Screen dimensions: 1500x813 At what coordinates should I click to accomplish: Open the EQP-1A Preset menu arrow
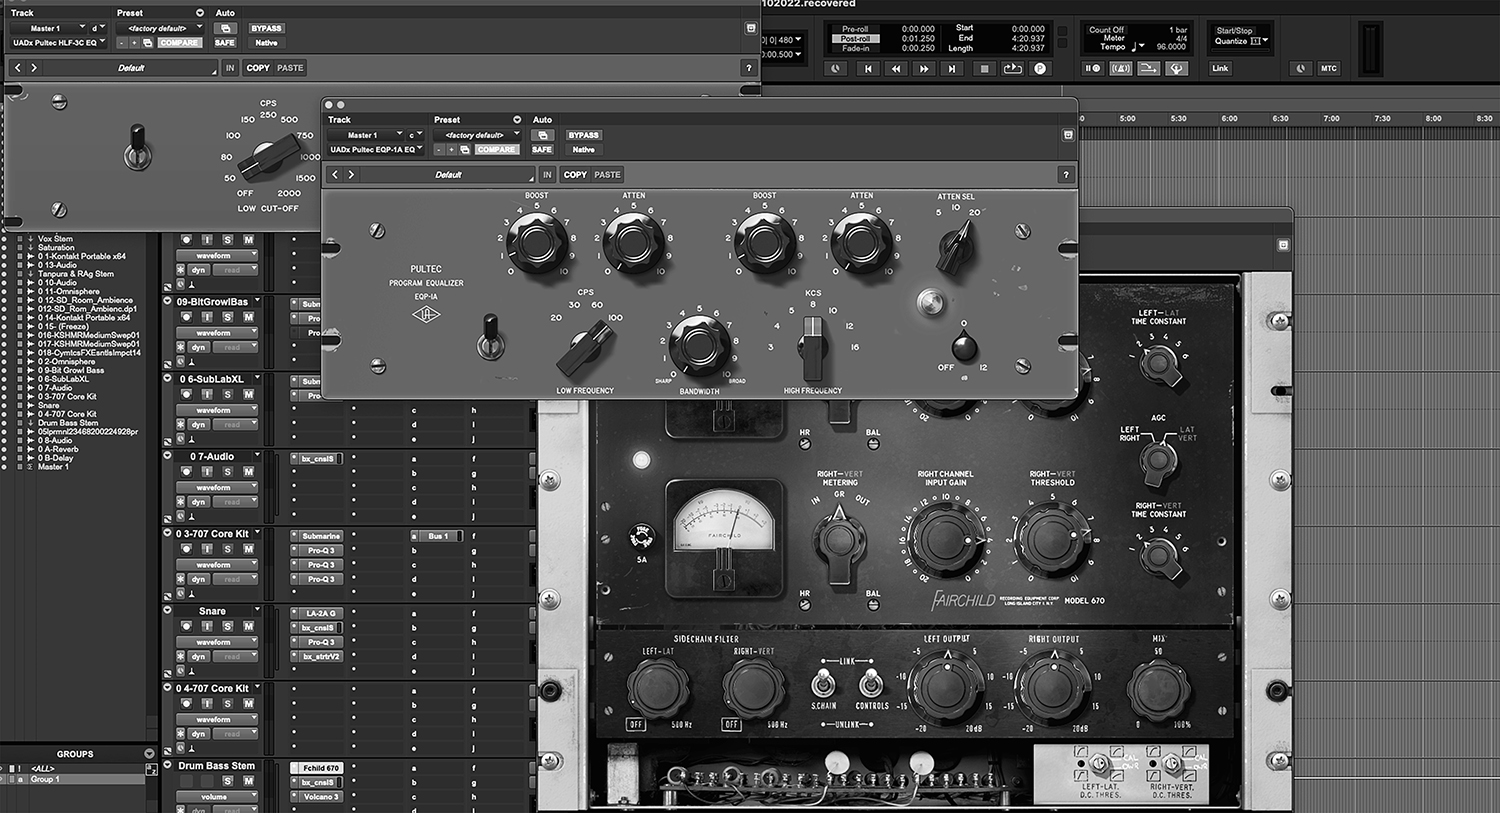(x=517, y=120)
